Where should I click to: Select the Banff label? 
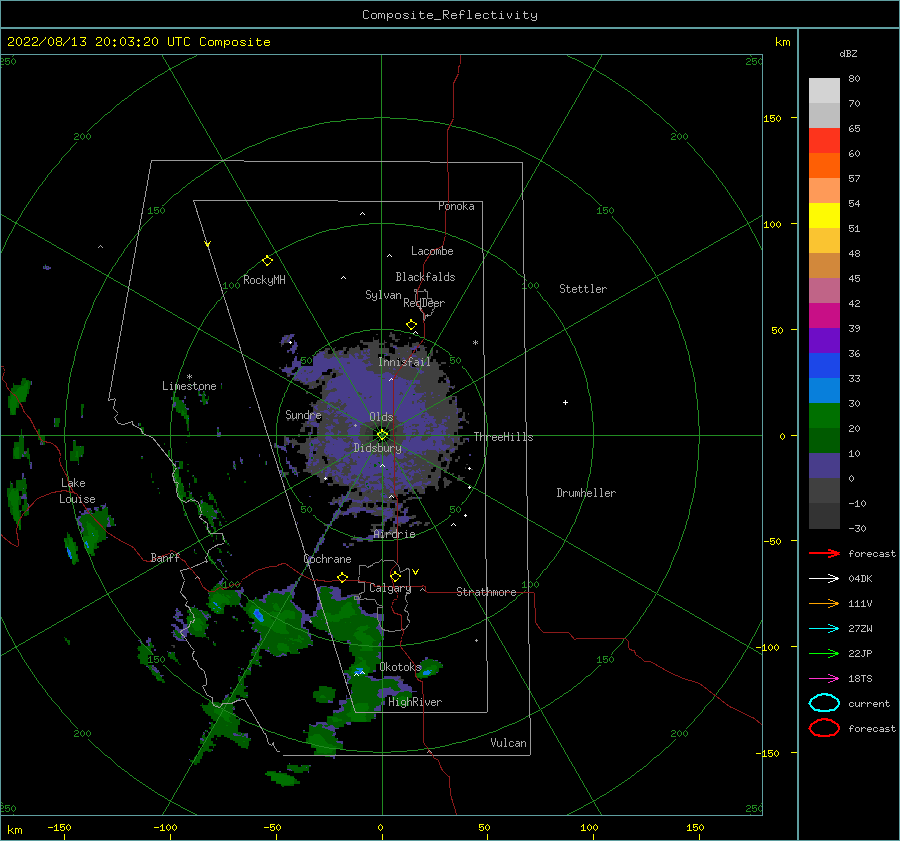point(165,558)
